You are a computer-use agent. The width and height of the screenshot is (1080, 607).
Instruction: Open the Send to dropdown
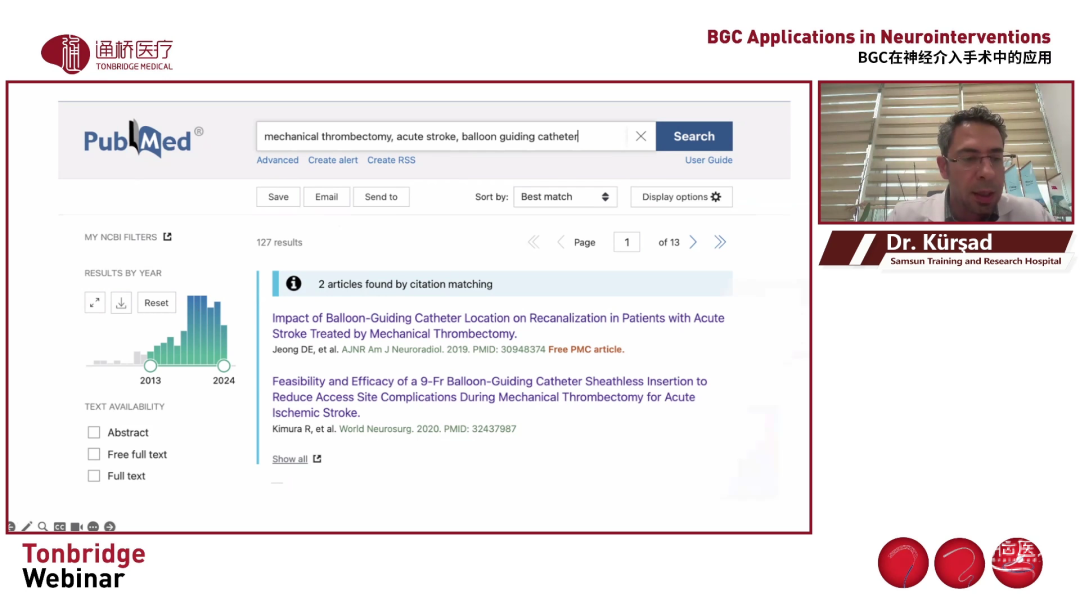pos(381,197)
